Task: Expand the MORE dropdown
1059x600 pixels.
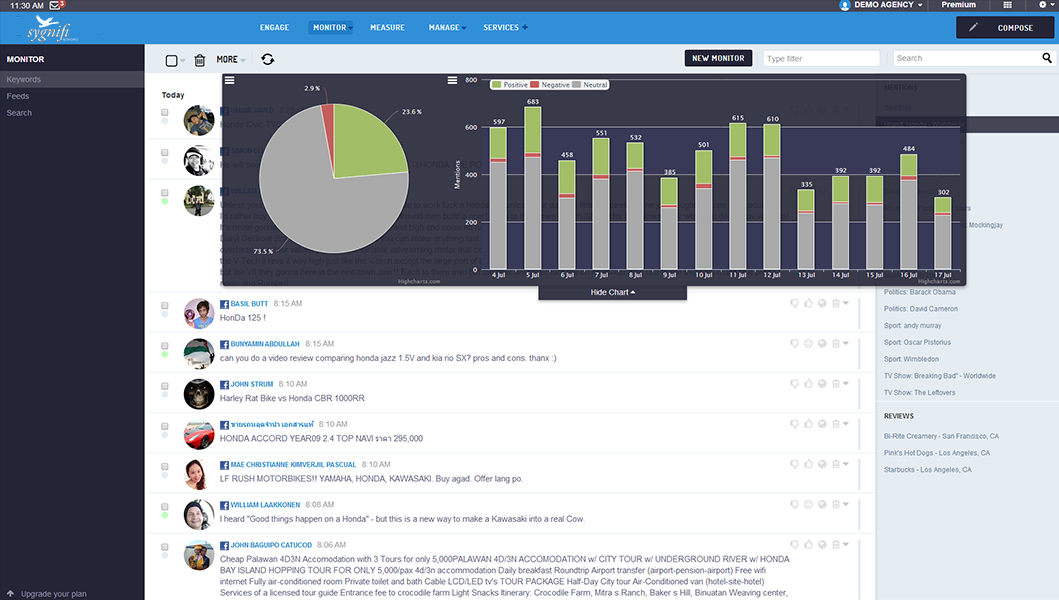Action: coord(230,60)
